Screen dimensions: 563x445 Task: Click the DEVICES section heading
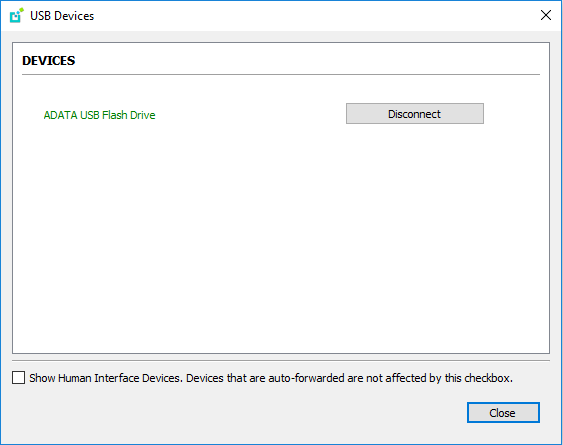pos(48,61)
